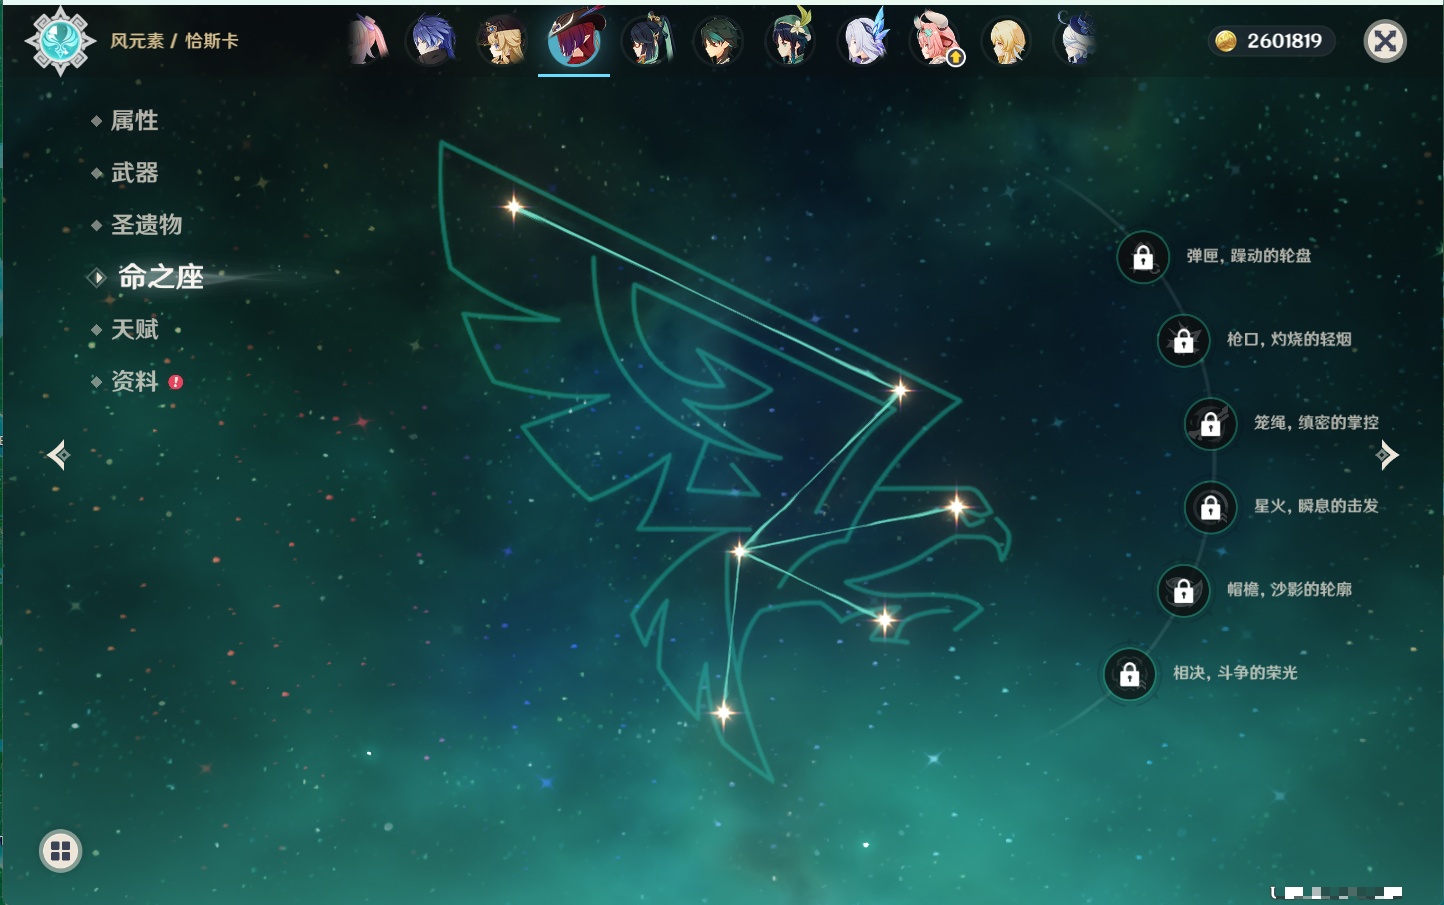Click the Anemo element emblem top-left
The image size is (1444, 905).
click(x=60, y=41)
